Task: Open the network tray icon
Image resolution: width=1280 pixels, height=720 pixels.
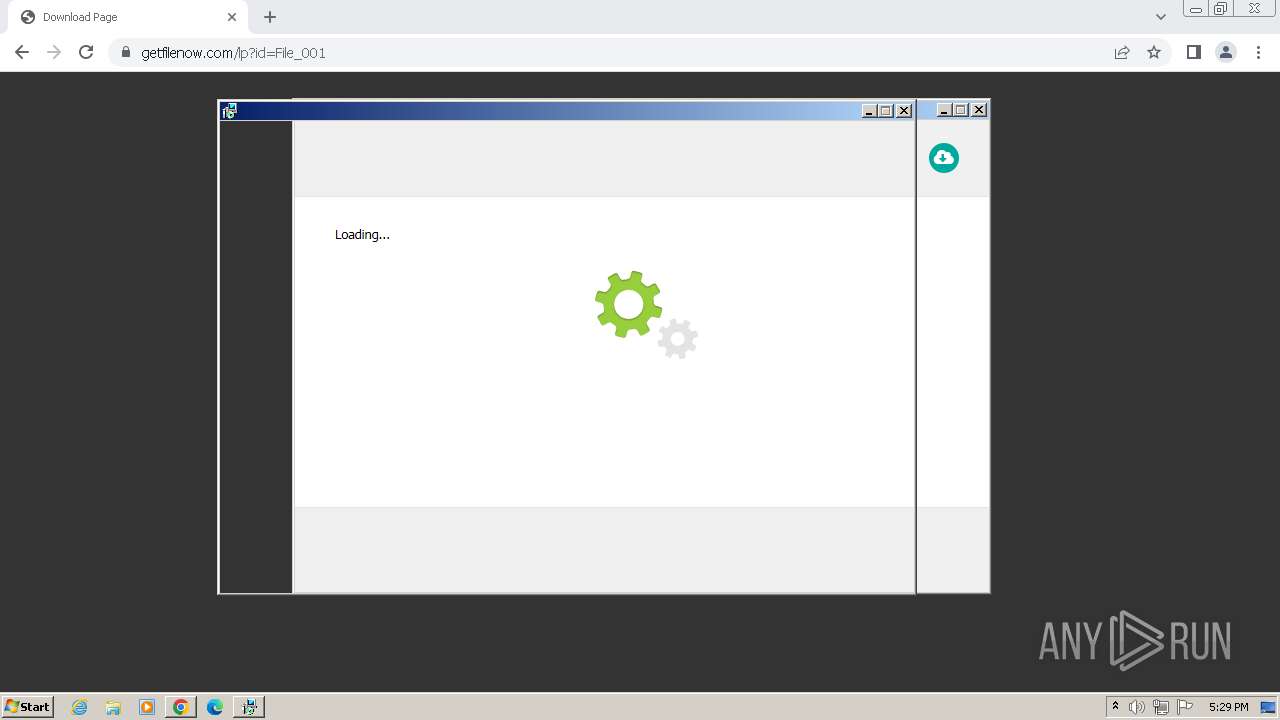Action: point(1161,707)
